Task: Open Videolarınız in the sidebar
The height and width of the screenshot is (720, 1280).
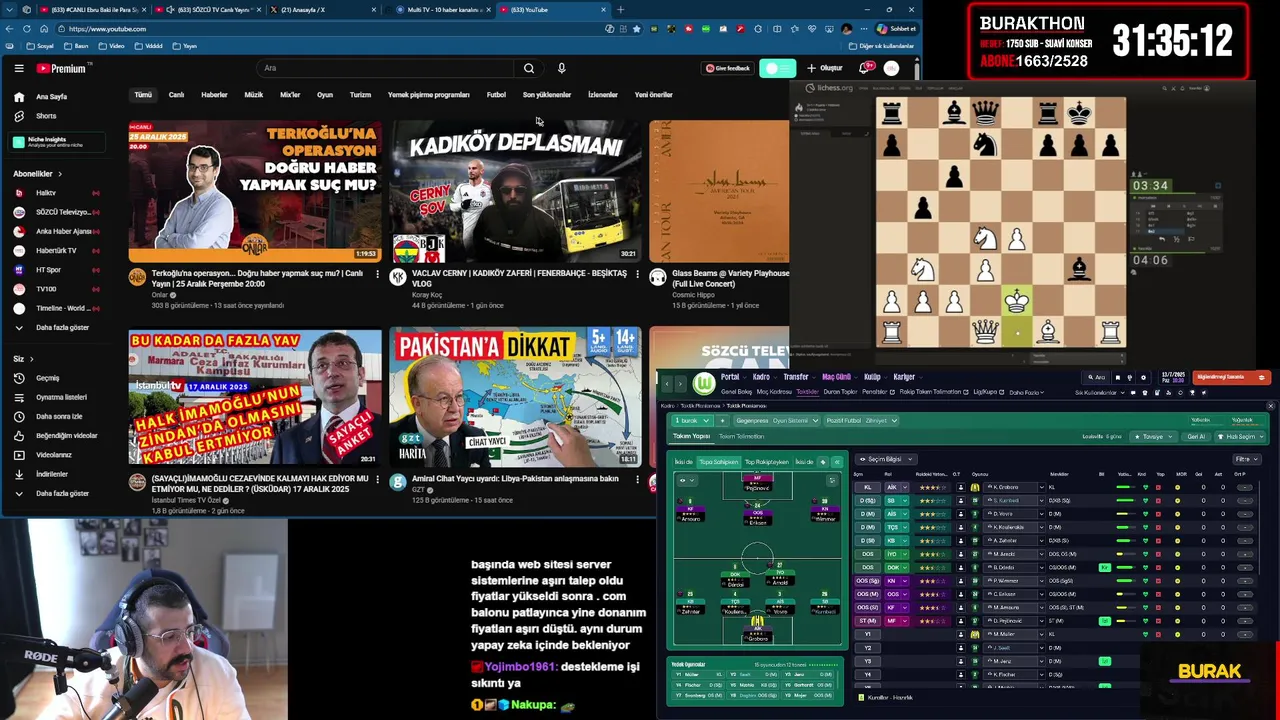Action: (x=54, y=455)
